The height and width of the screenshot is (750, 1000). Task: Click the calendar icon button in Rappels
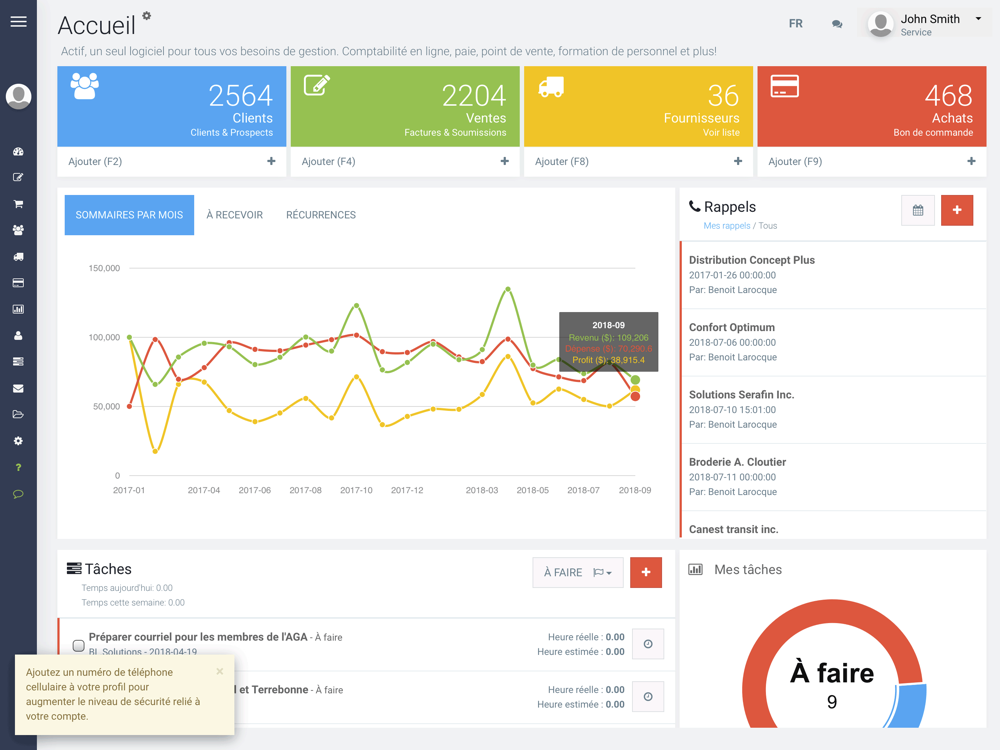918,210
